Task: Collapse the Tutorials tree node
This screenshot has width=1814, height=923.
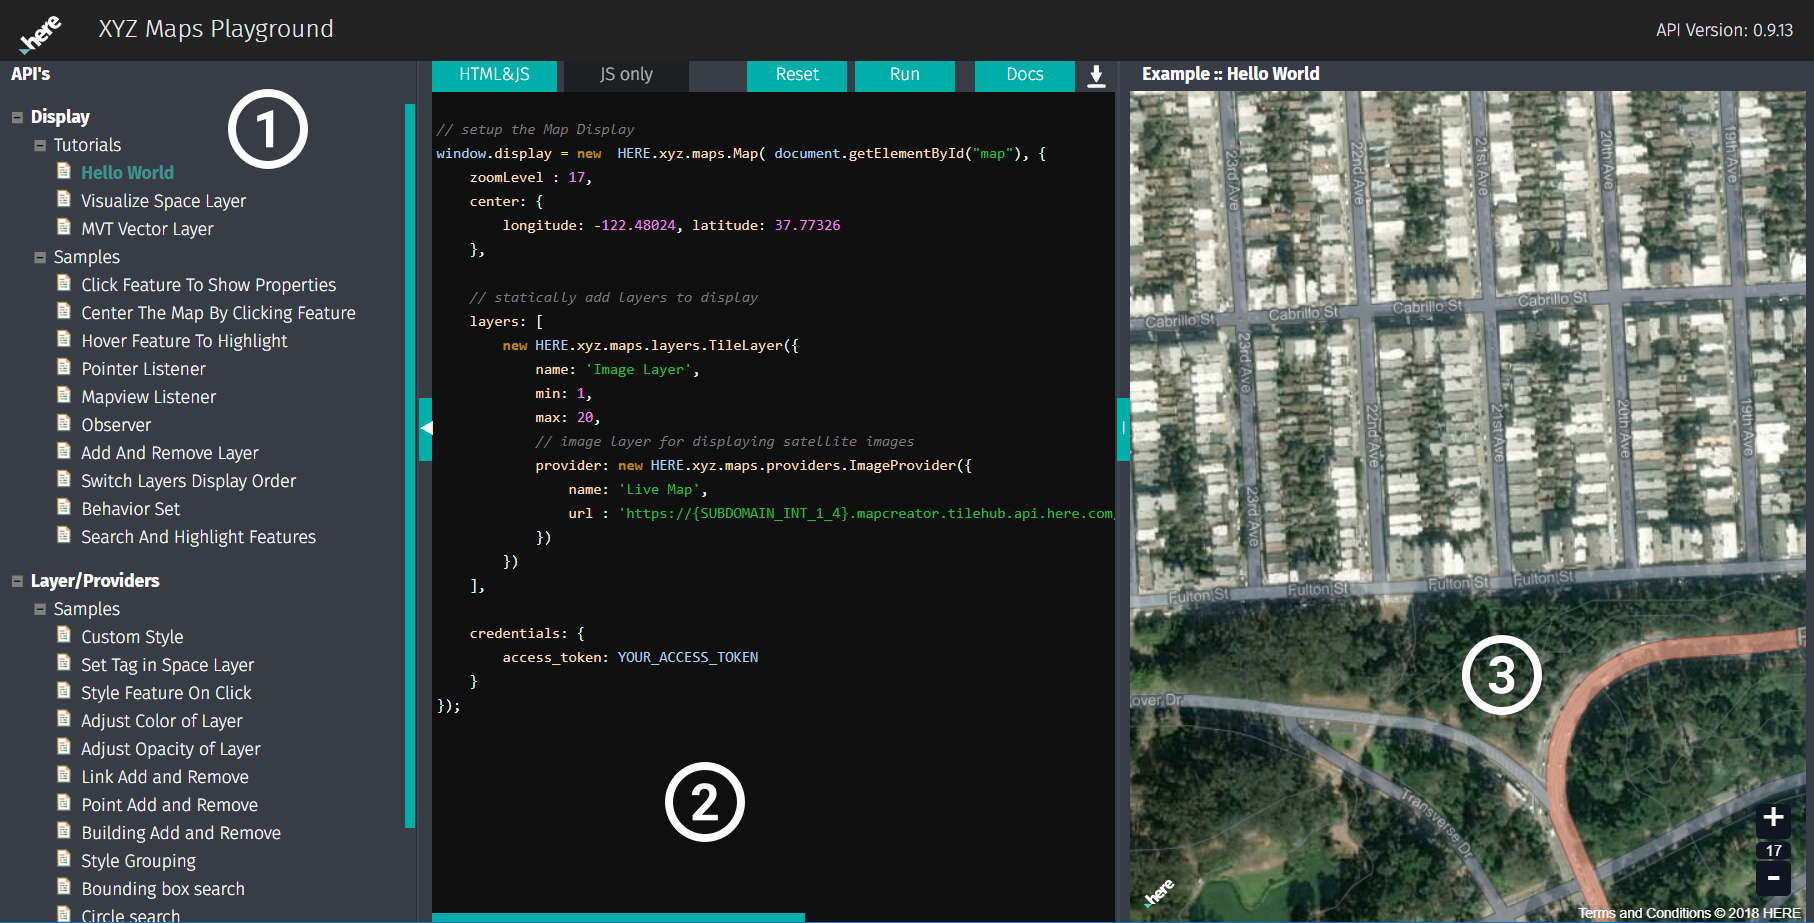Action: click(40, 145)
